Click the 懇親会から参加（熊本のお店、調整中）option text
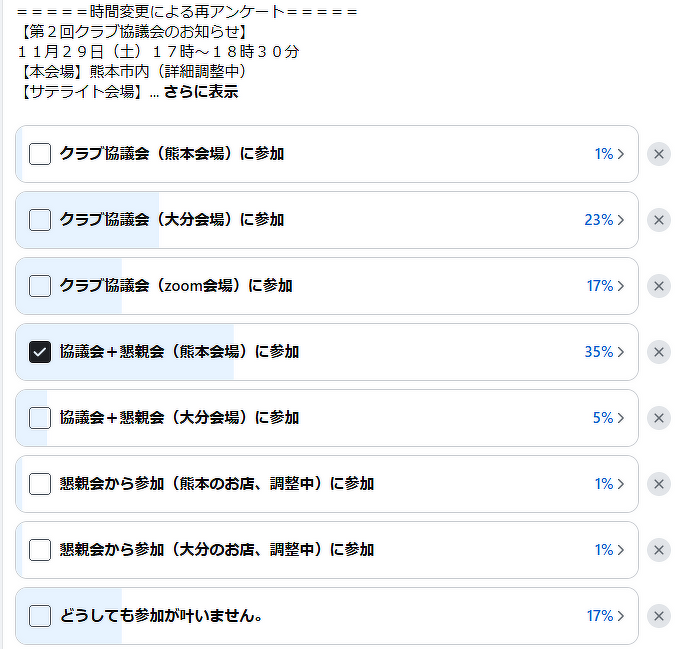The width and height of the screenshot is (683, 649). click(x=217, y=484)
